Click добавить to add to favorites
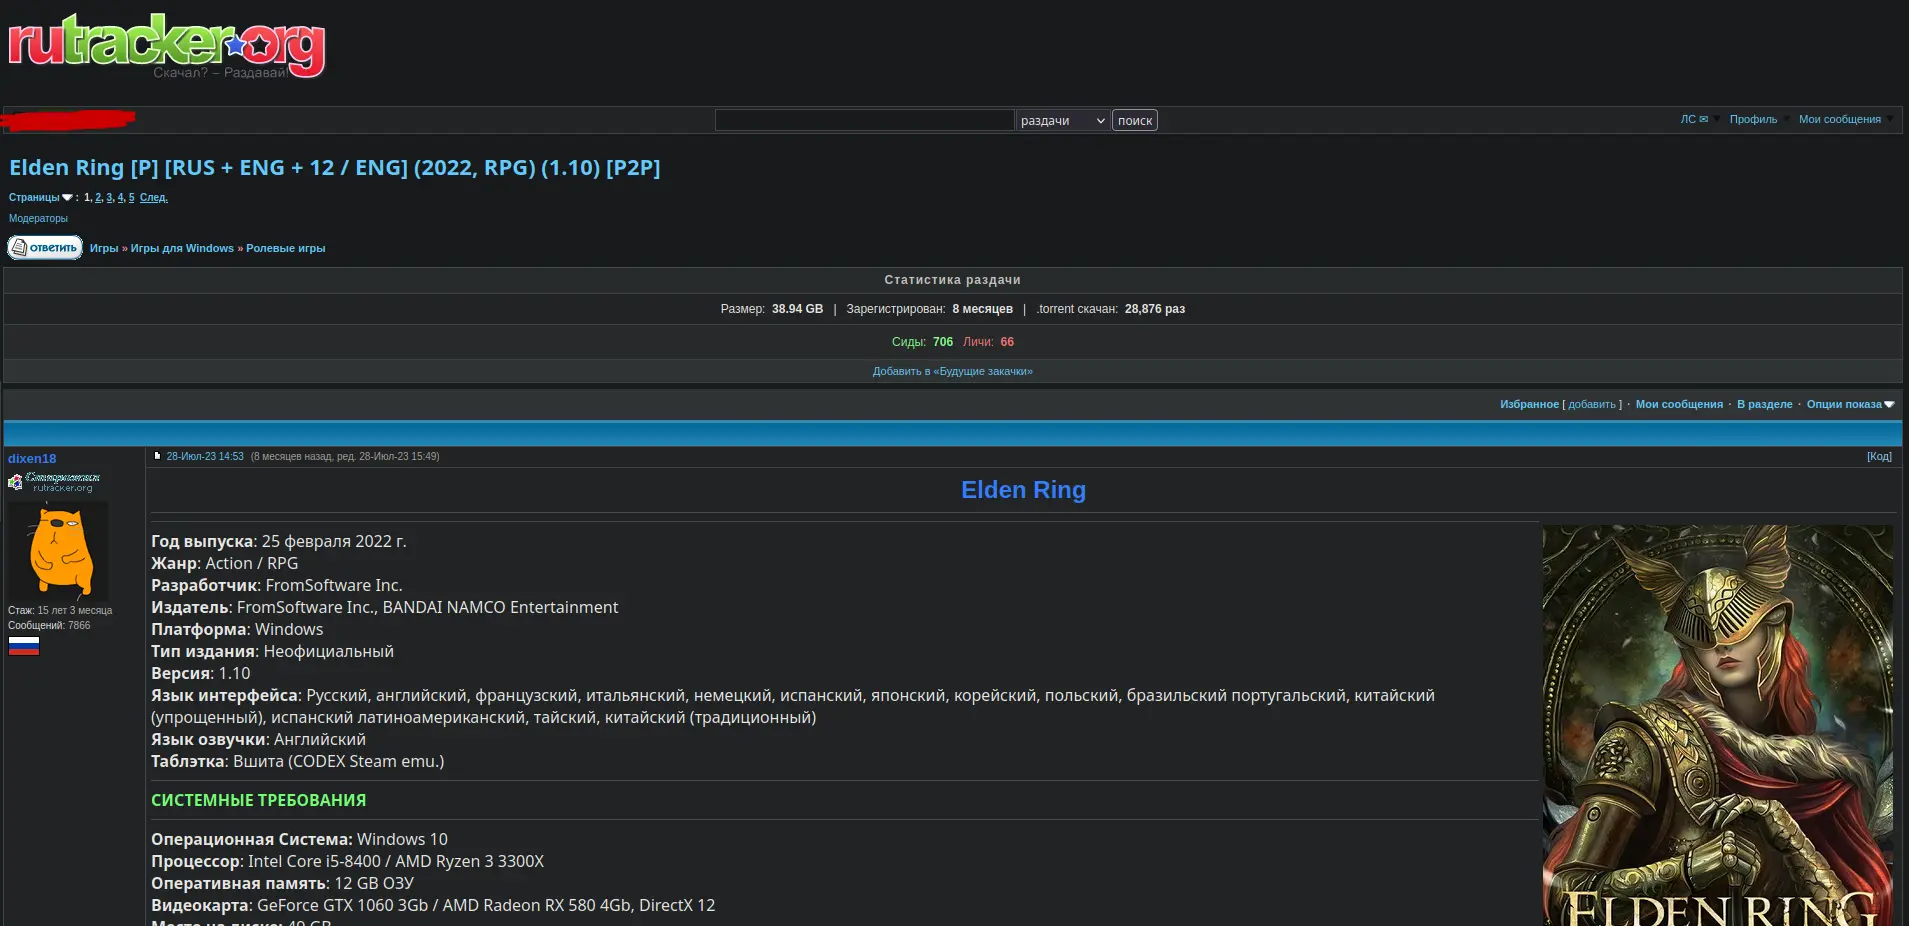 pos(1592,404)
